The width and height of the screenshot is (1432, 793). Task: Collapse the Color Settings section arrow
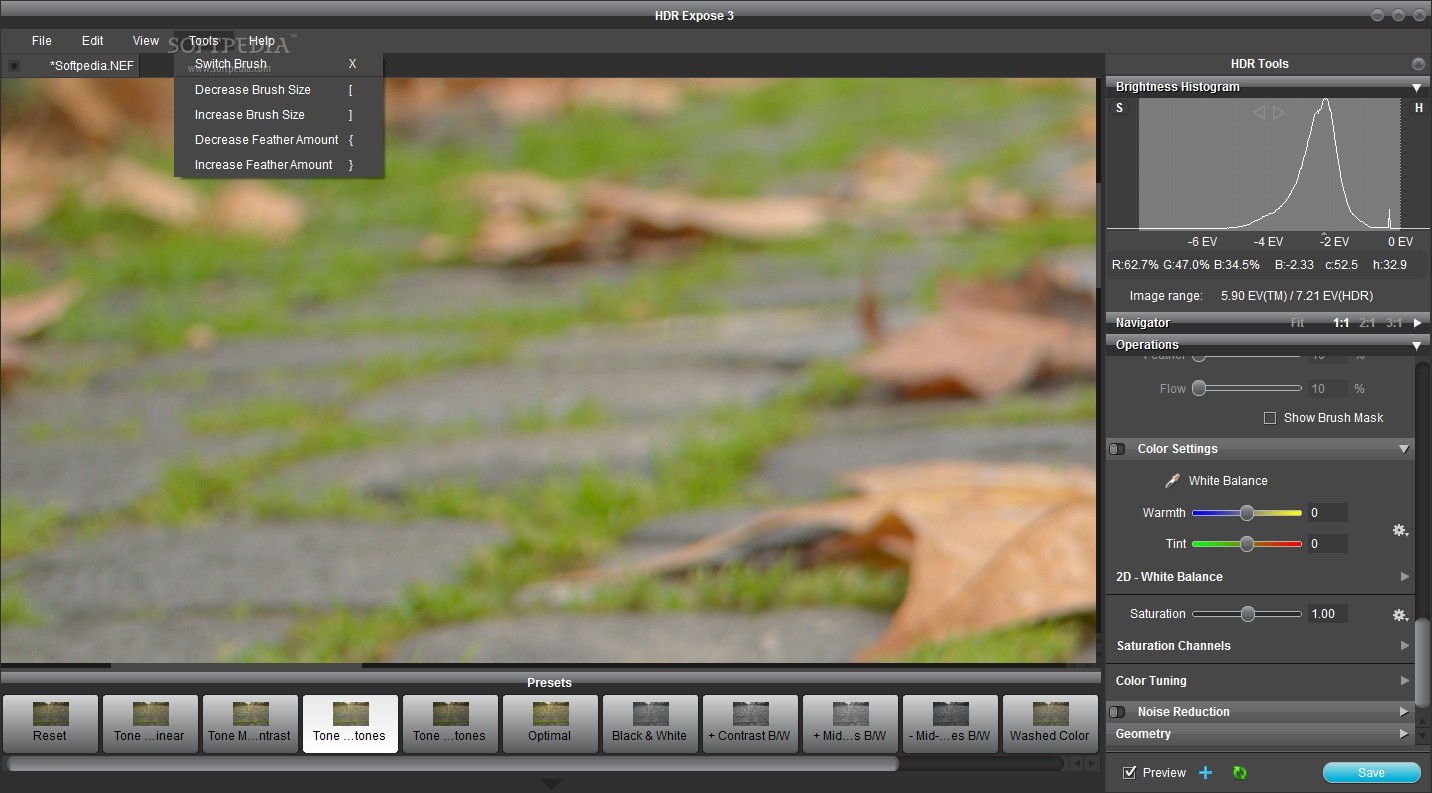coord(1404,449)
